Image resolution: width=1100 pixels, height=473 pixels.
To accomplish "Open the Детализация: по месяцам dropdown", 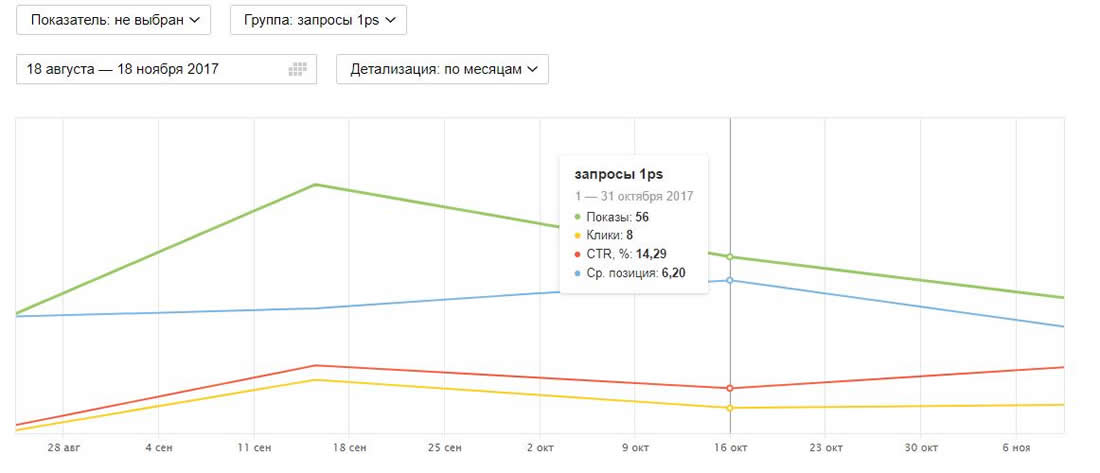I will [442, 70].
